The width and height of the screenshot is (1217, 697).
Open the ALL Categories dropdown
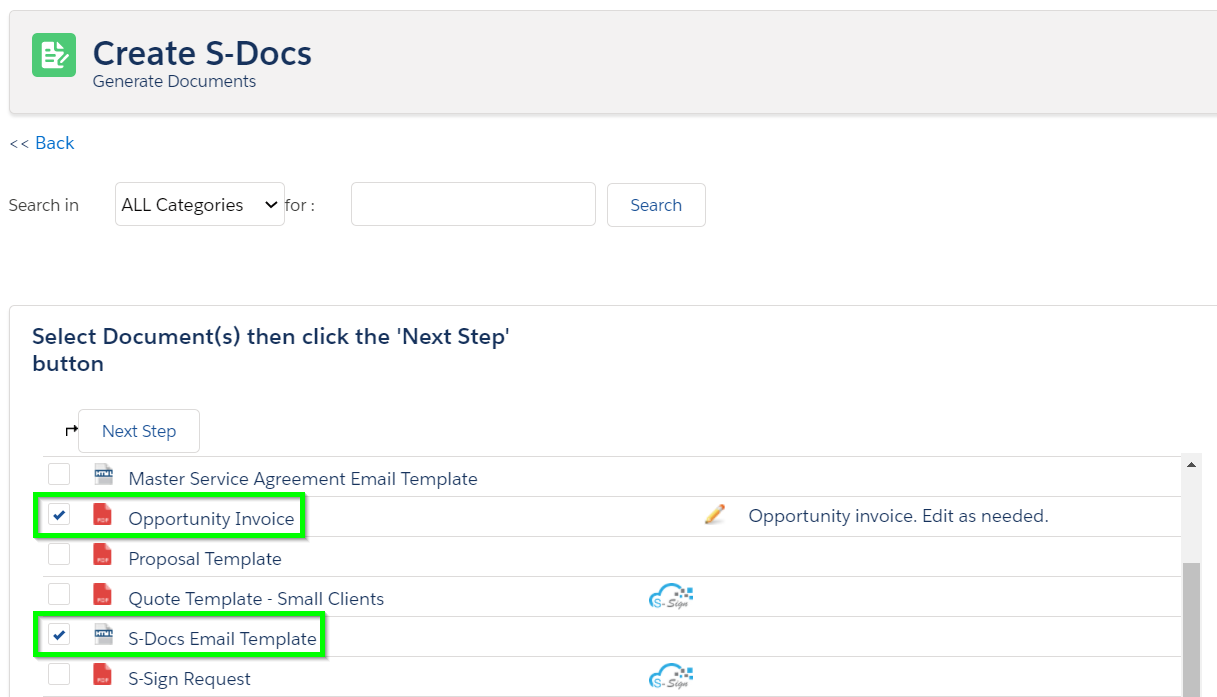click(200, 204)
